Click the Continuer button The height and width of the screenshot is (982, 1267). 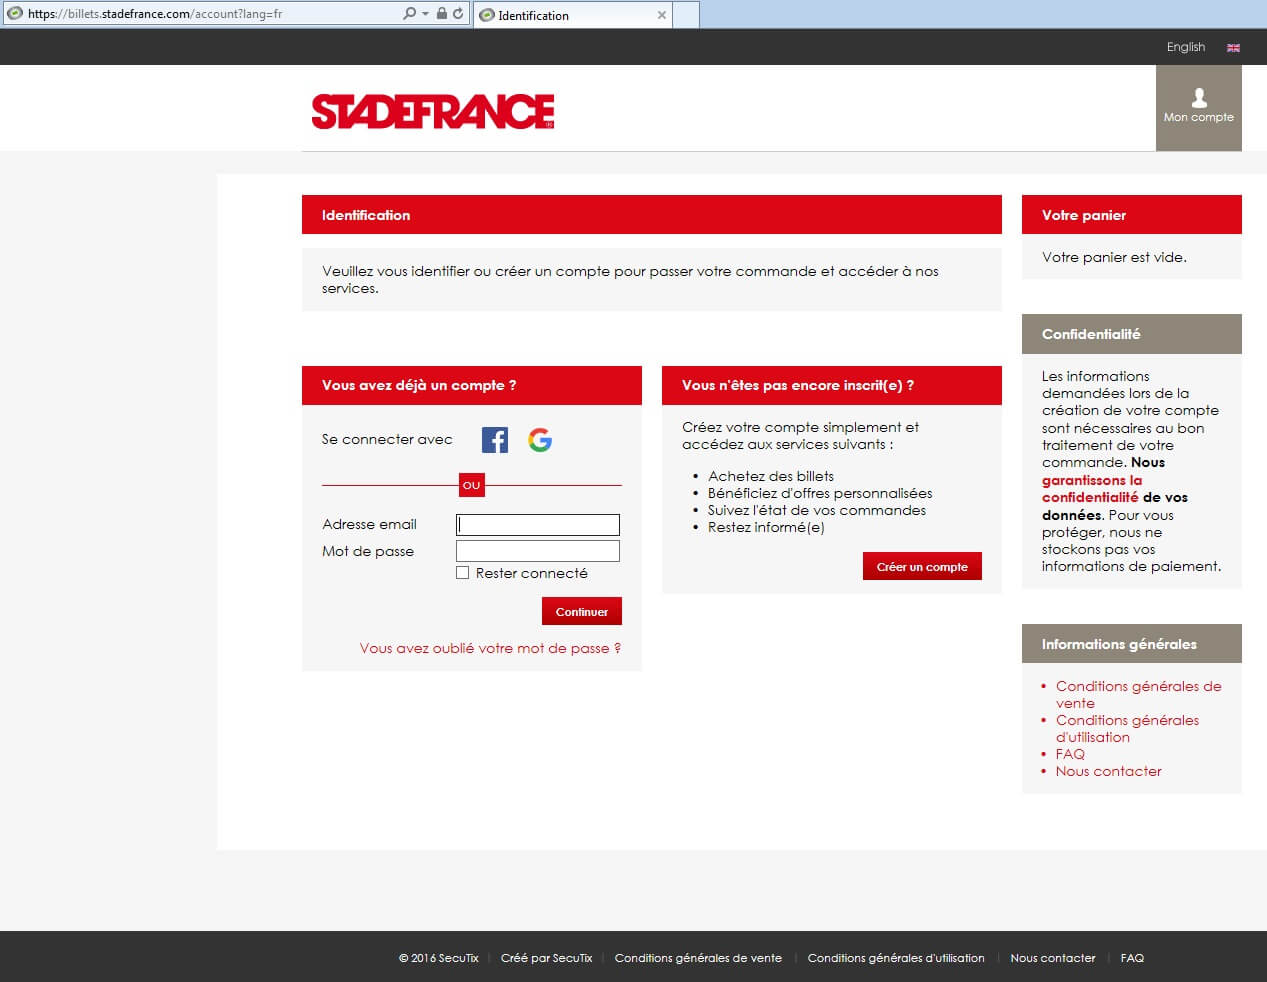pos(582,611)
